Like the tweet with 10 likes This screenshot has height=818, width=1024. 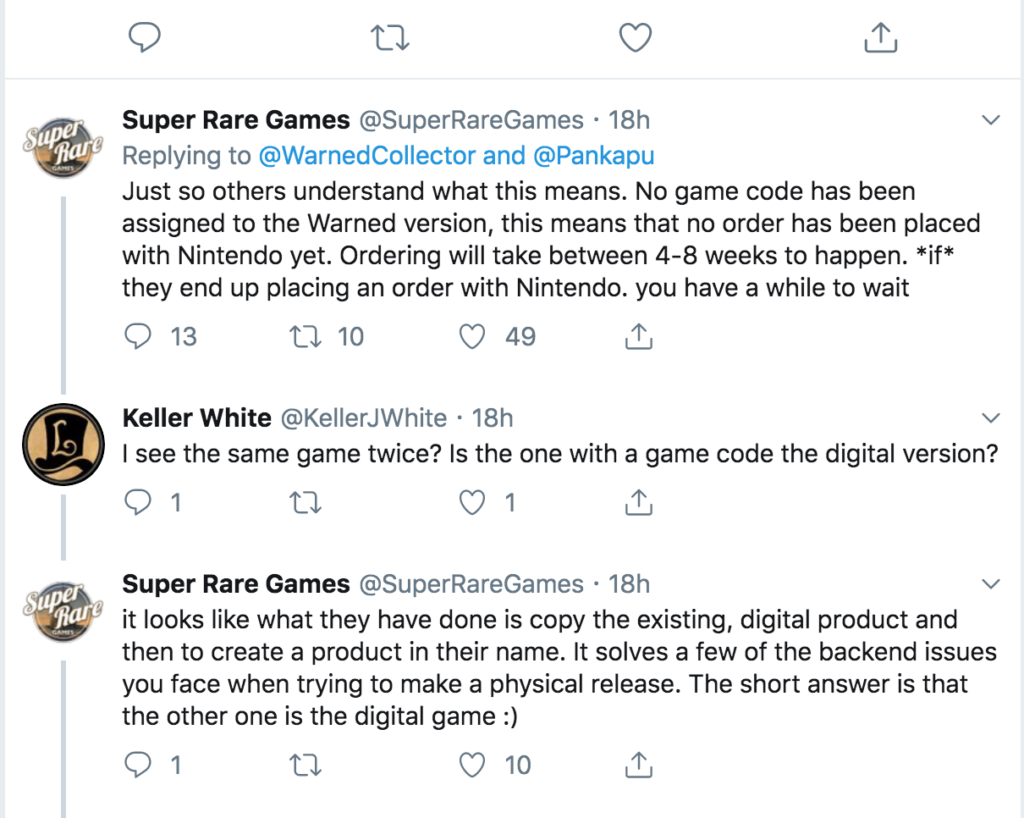[472, 766]
